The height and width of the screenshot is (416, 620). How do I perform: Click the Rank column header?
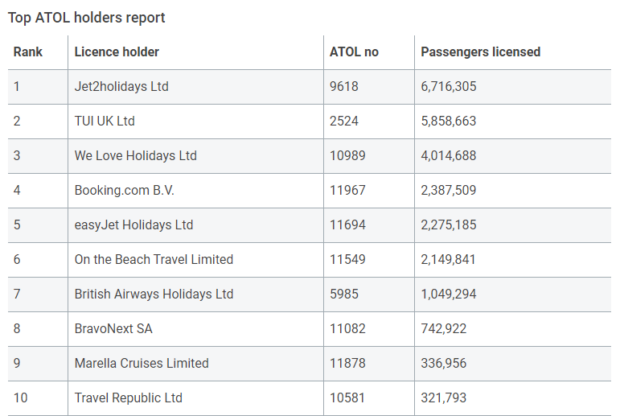point(27,52)
